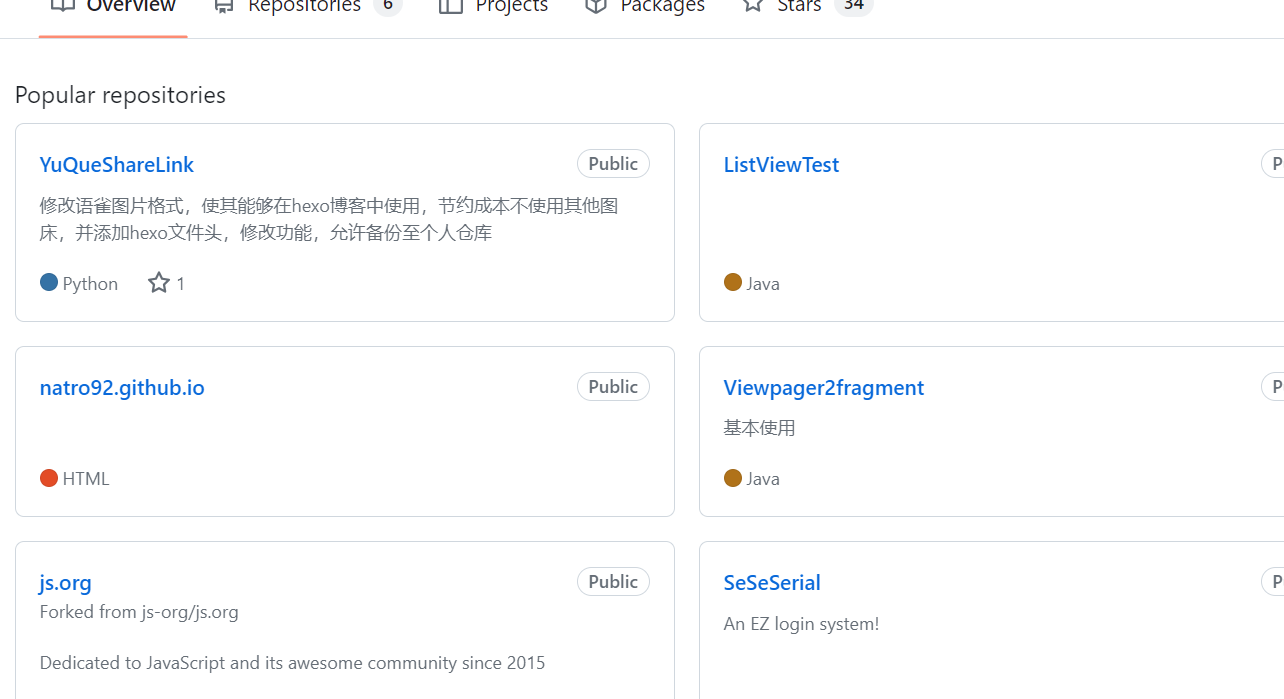
Task: Click the Forked from js-org/js.org text
Action: click(139, 612)
